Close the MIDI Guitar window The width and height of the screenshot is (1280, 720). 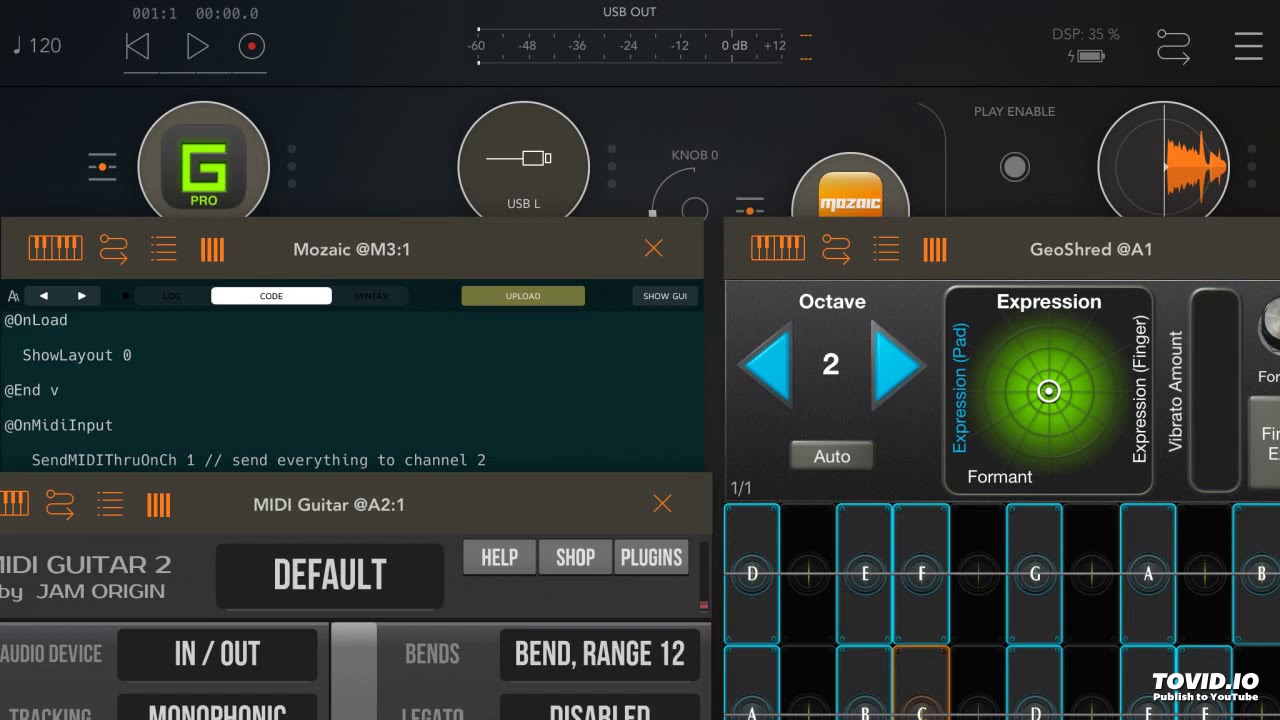point(662,504)
